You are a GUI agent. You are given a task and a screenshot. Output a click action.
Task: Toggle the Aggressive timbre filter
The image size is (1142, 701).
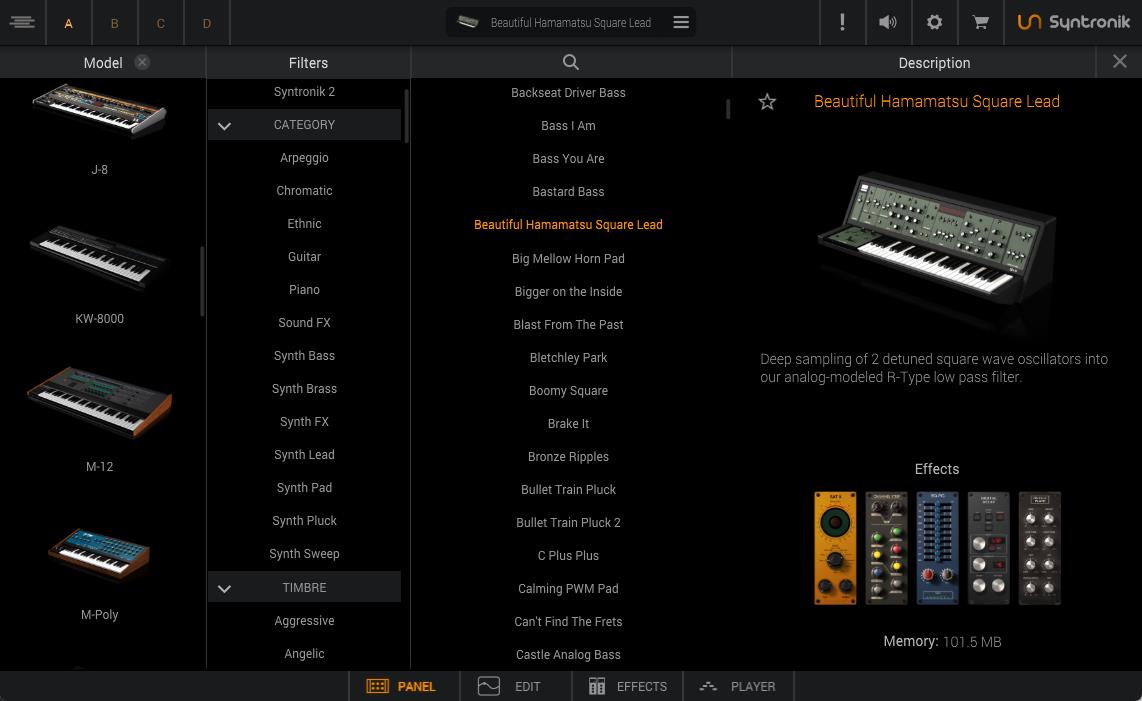[304, 621]
